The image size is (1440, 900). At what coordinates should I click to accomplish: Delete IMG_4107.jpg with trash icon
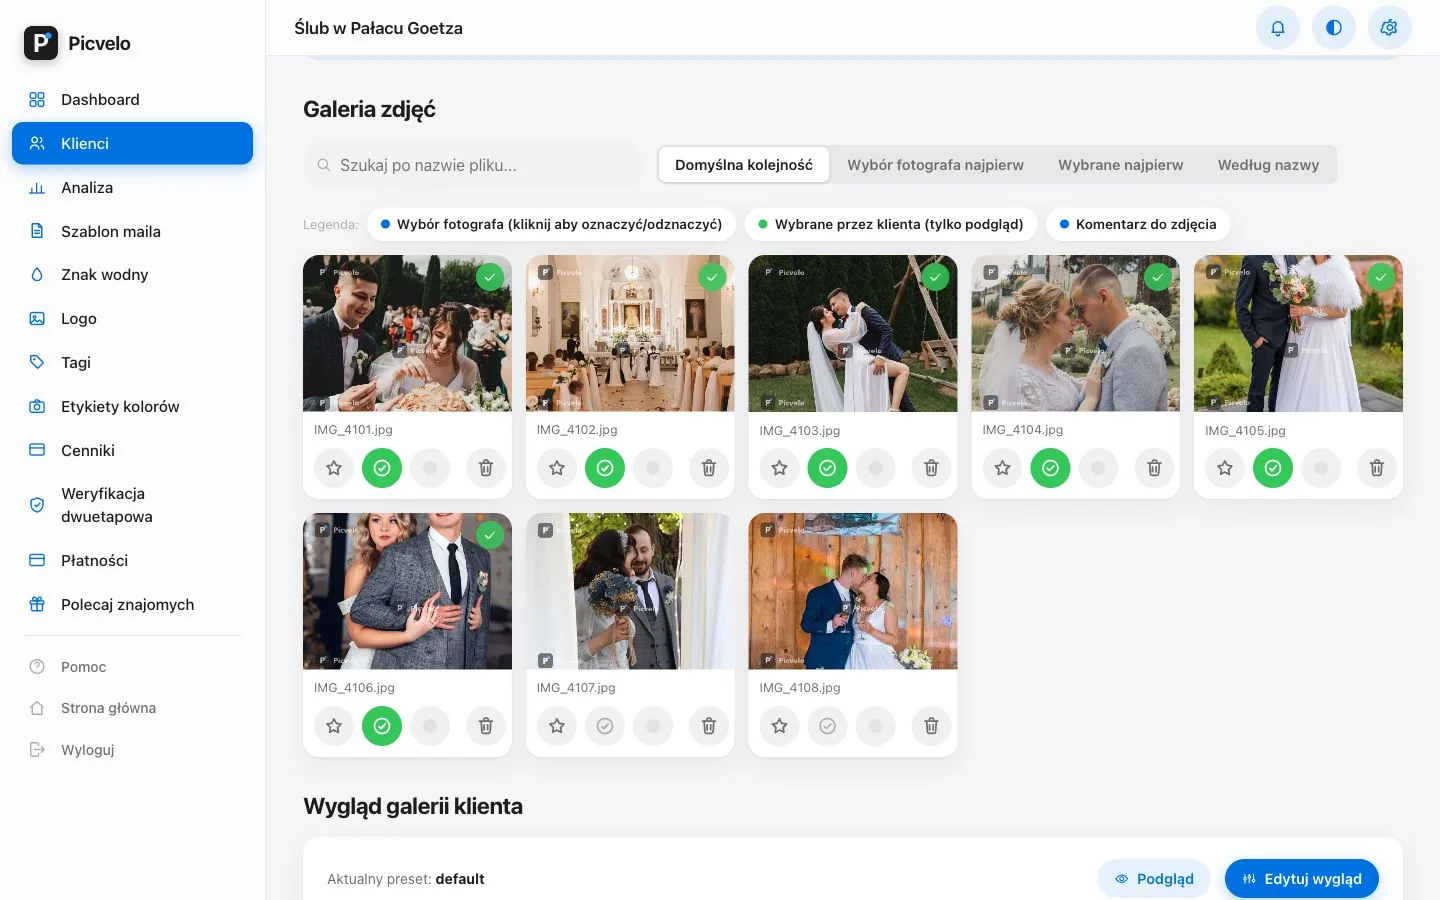709,726
